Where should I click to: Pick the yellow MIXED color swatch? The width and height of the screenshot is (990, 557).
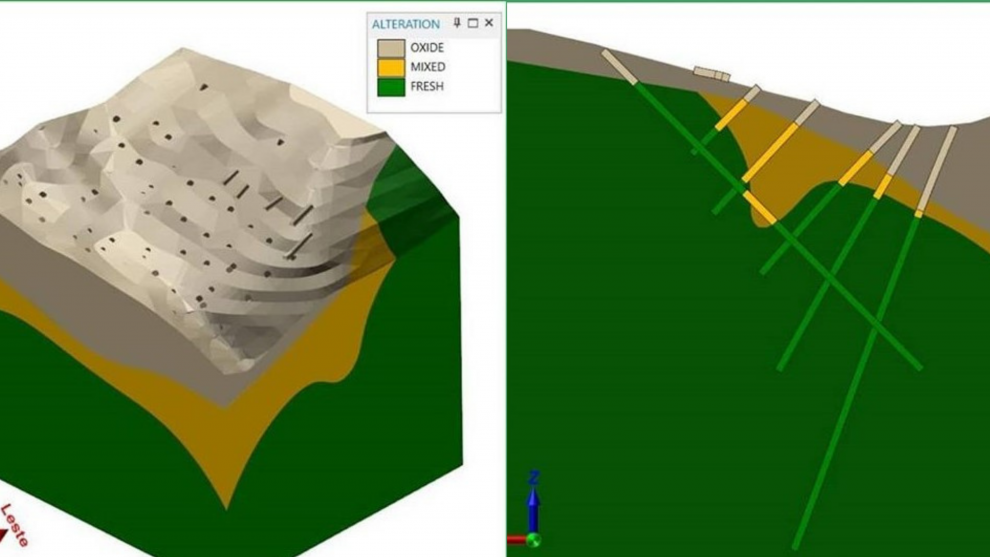coord(391,67)
